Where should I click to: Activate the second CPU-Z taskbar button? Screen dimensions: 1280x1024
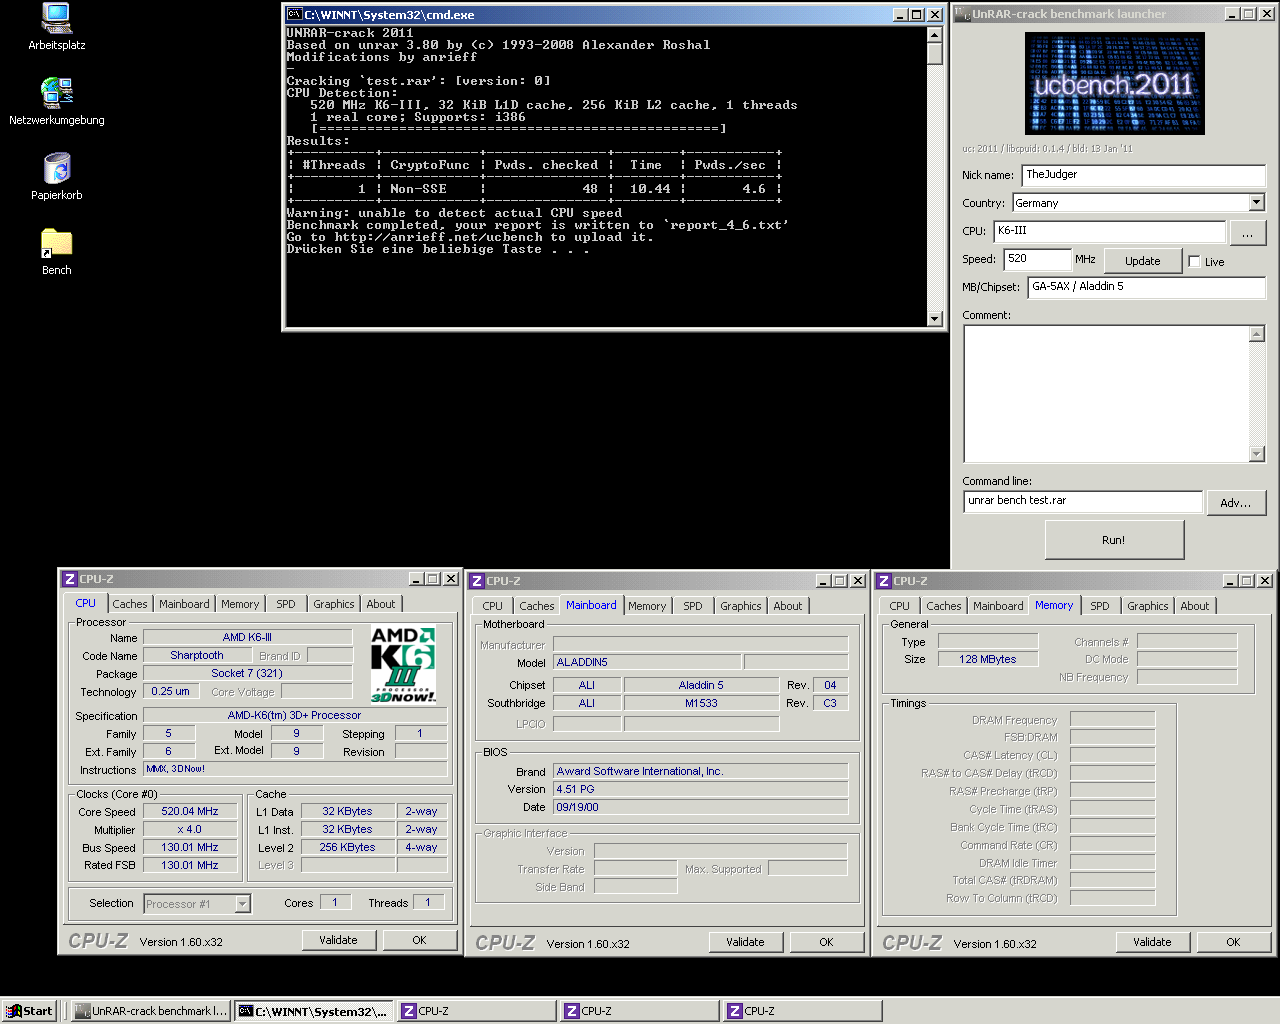639,1011
